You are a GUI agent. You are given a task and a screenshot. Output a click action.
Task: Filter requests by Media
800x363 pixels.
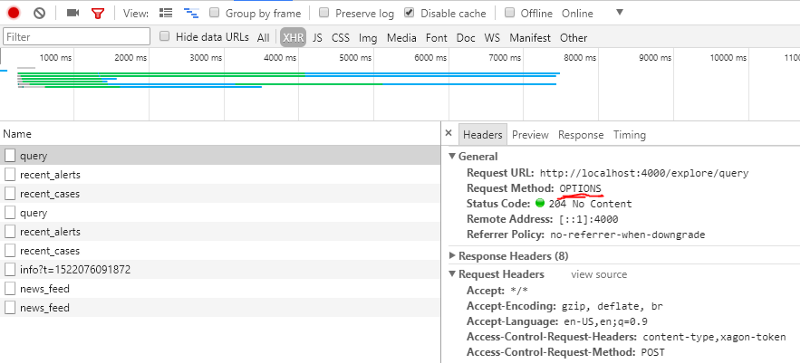click(x=402, y=38)
